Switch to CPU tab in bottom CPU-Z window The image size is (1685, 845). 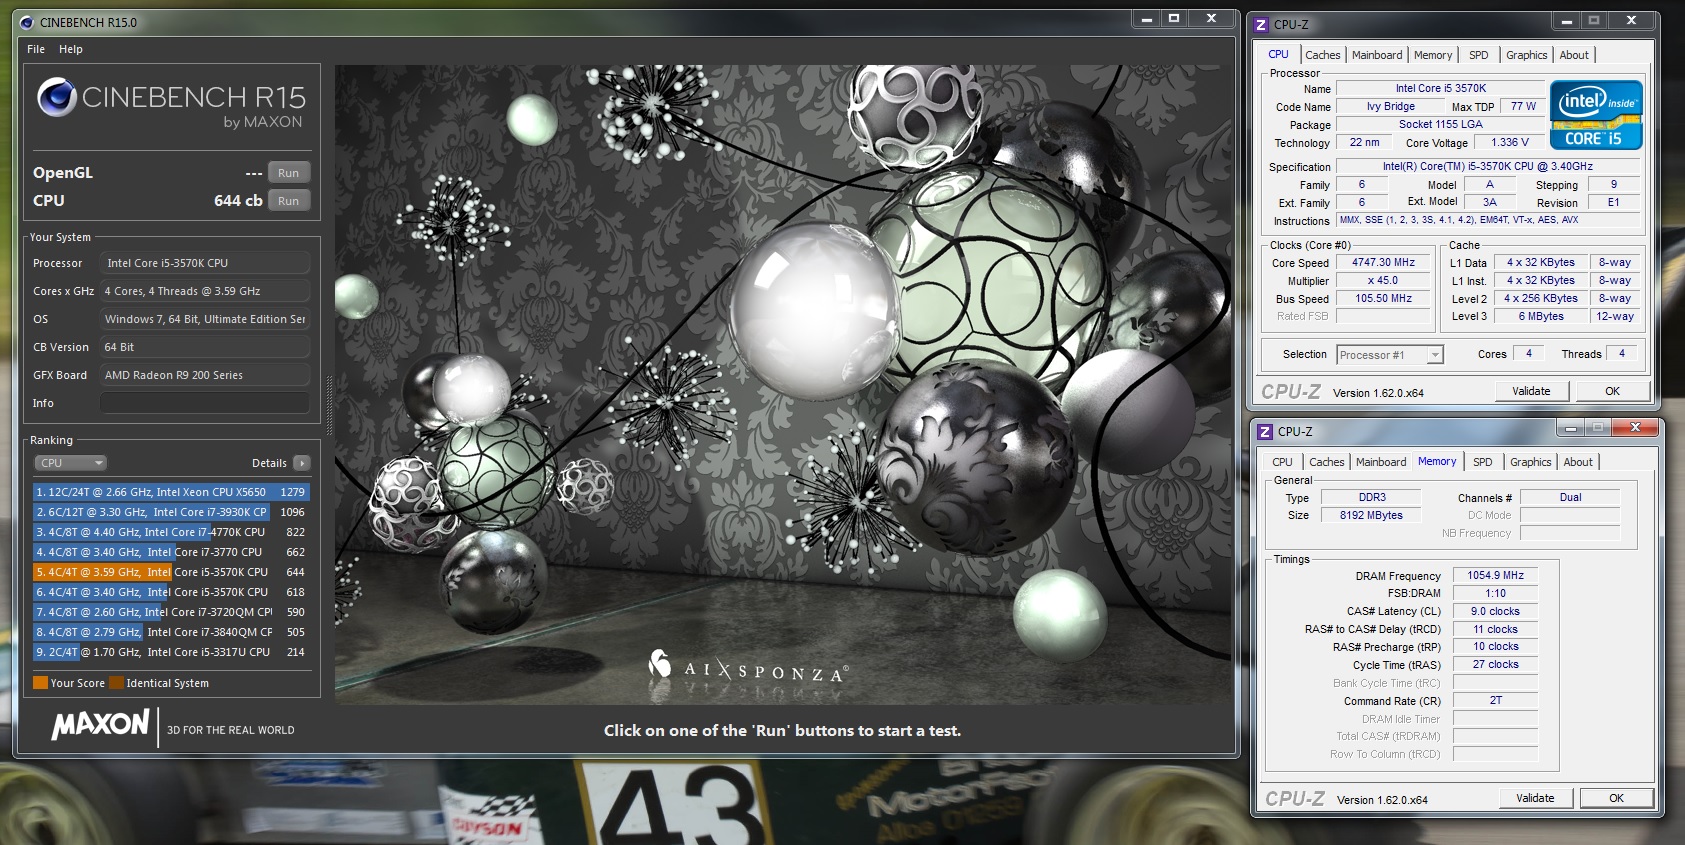[1282, 462]
